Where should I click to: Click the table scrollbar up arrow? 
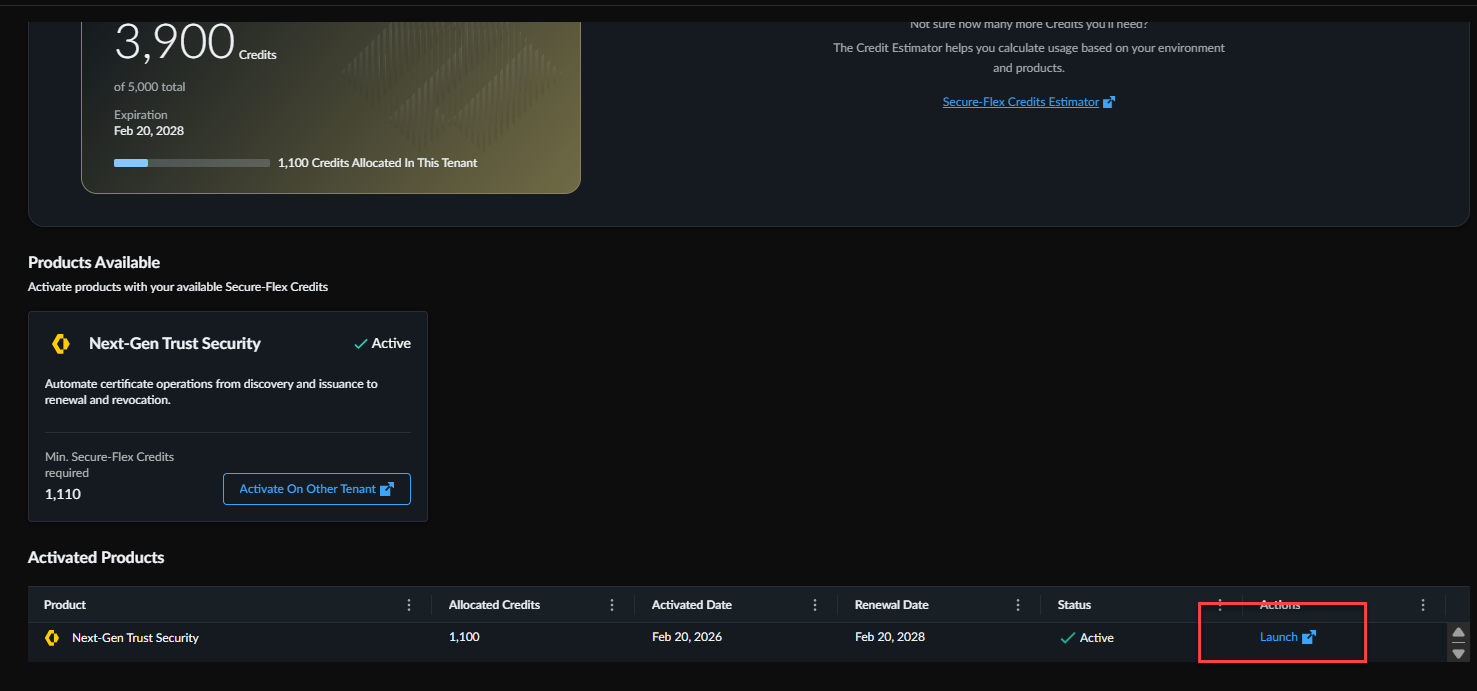(1458, 632)
